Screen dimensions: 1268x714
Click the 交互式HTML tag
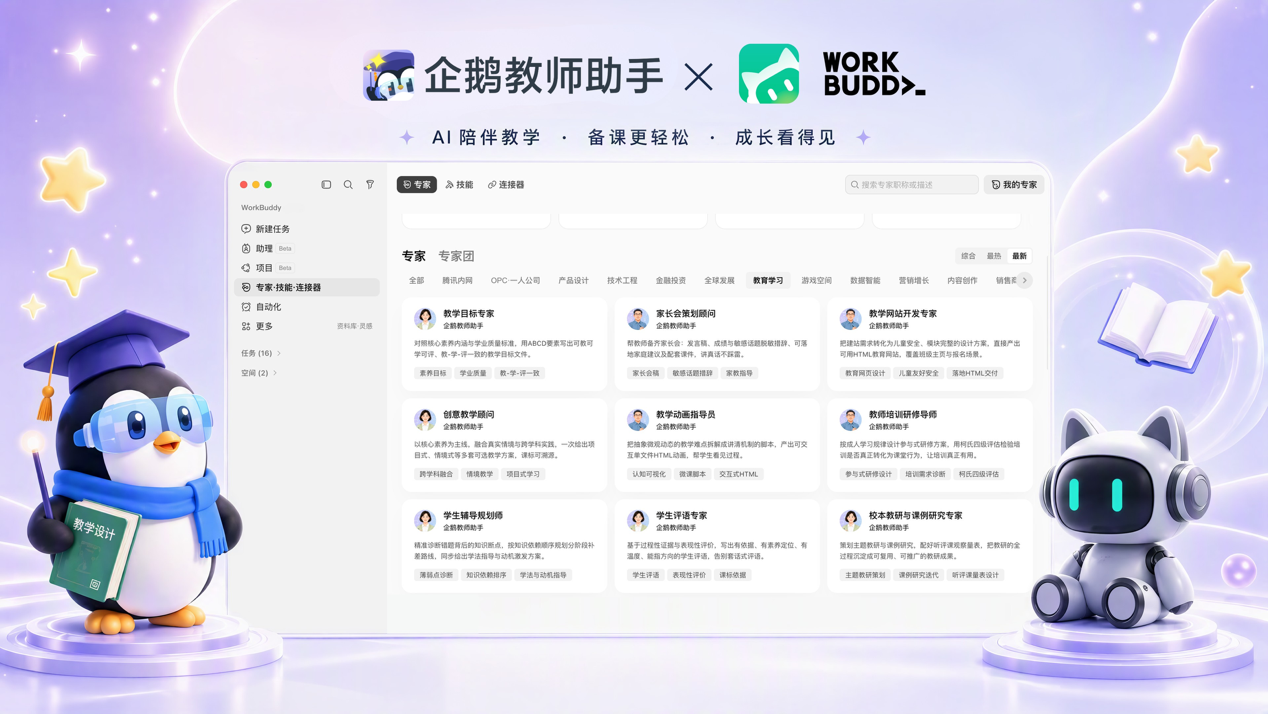[739, 474]
